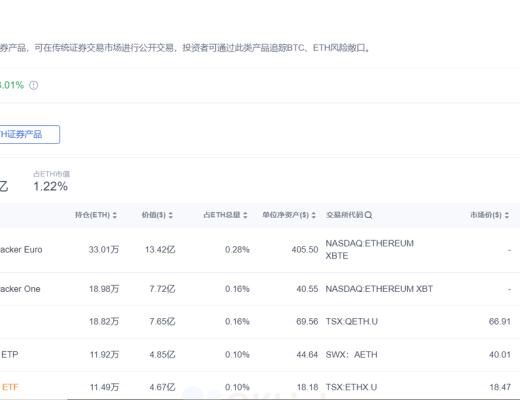The height and width of the screenshot is (400, 520).
Task: Click SWX: AETH exchange code
Action: (351, 354)
